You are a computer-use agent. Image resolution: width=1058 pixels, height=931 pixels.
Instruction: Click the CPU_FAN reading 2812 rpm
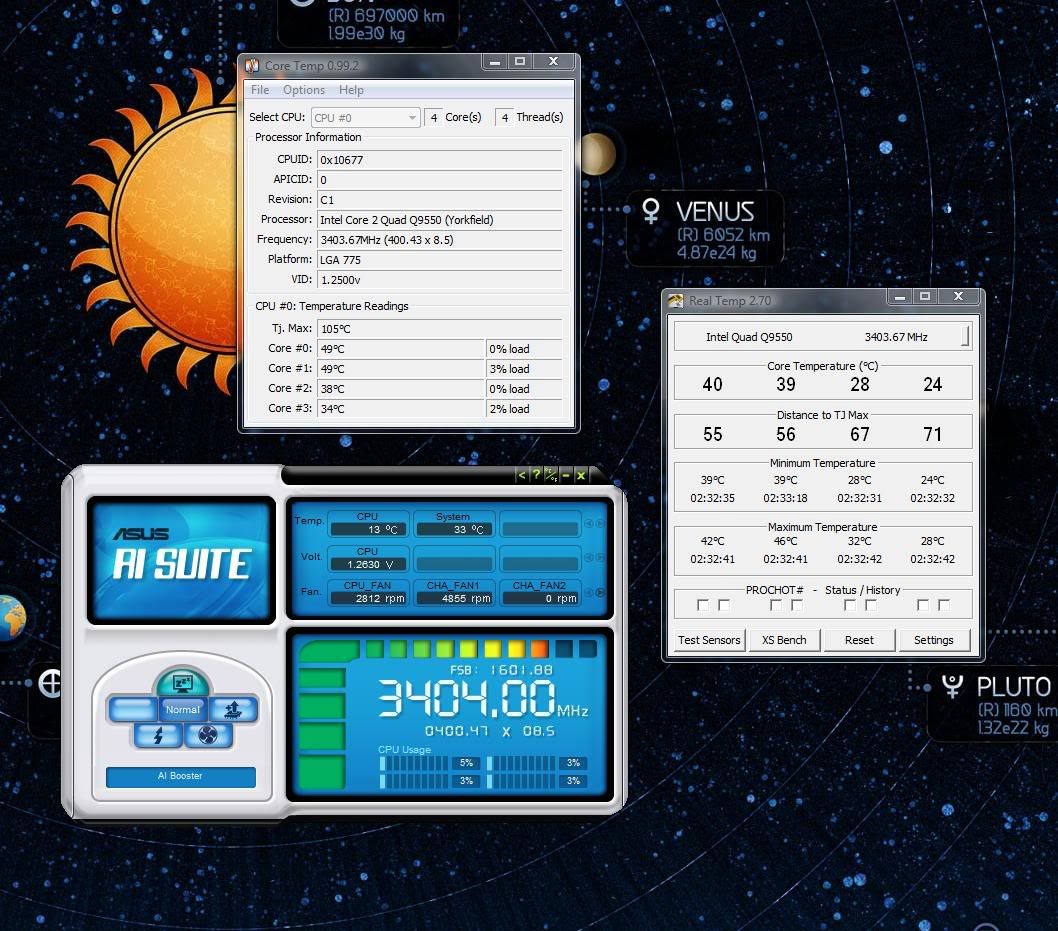click(368, 598)
